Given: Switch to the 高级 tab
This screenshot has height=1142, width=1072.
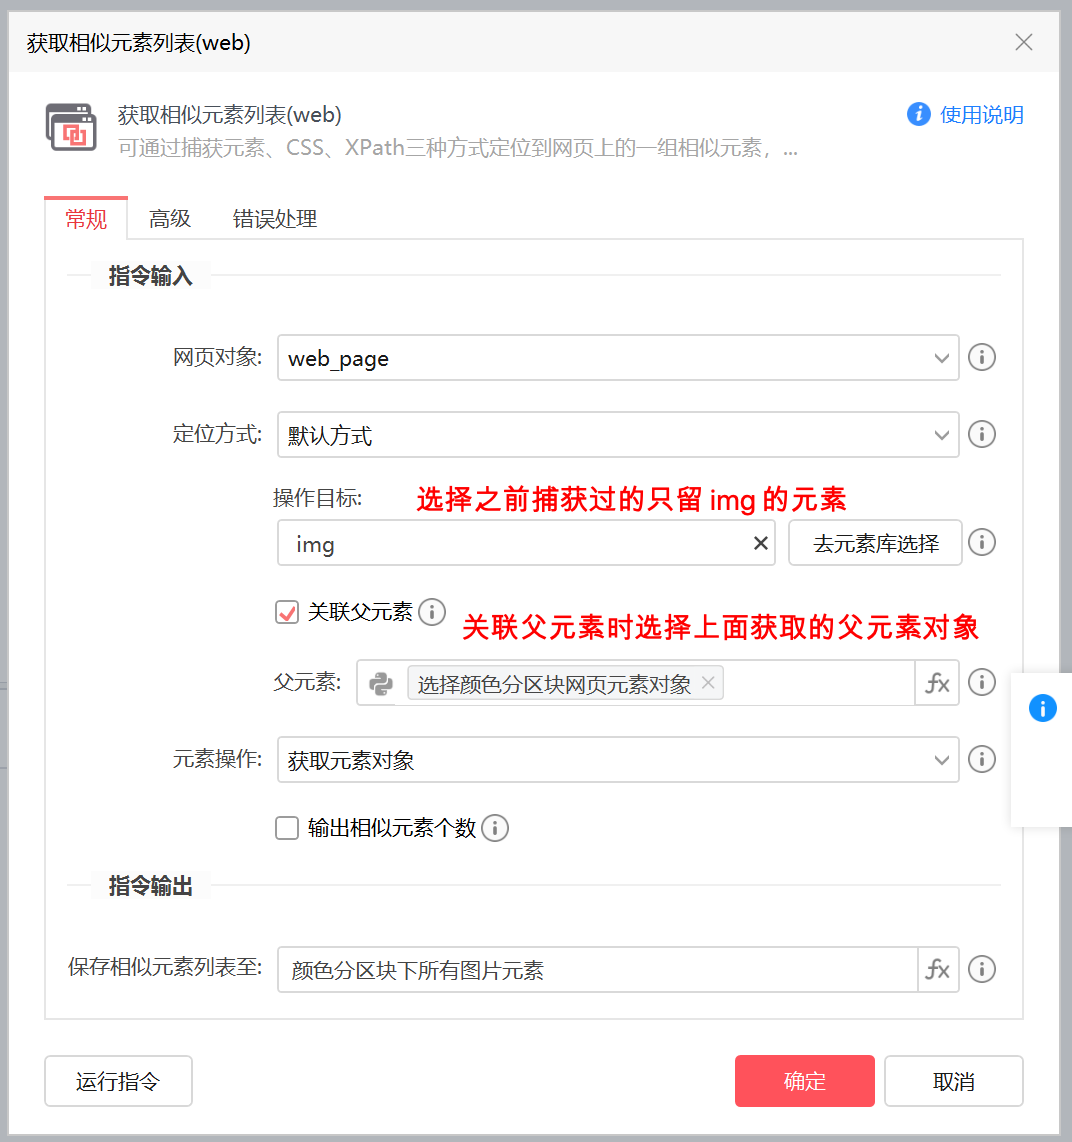Looking at the screenshot, I should [170, 218].
